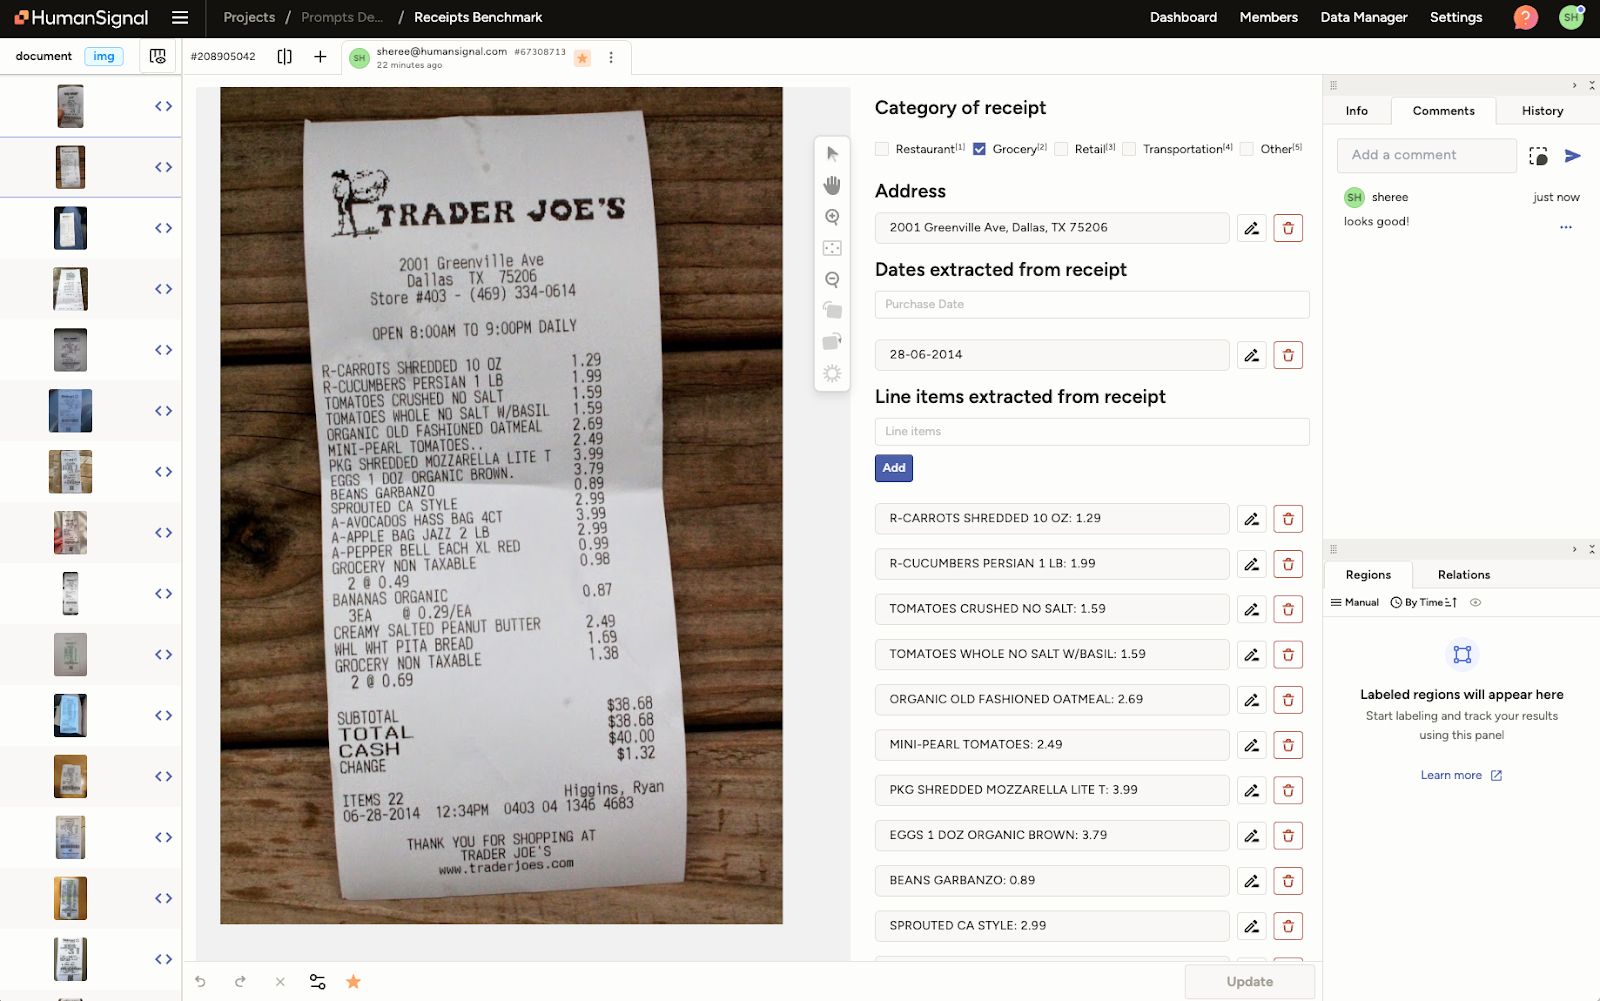Click the brightness adjustment tool
Viewport: 1600px width, 1001px height.
click(832, 373)
